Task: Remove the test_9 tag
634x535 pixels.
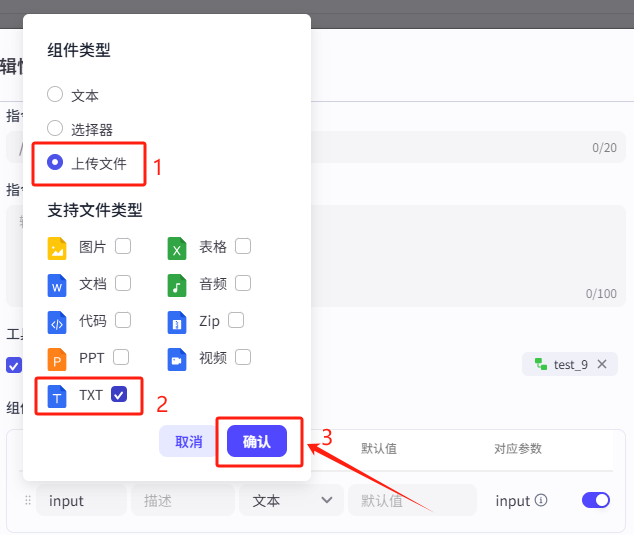Action: (602, 364)
